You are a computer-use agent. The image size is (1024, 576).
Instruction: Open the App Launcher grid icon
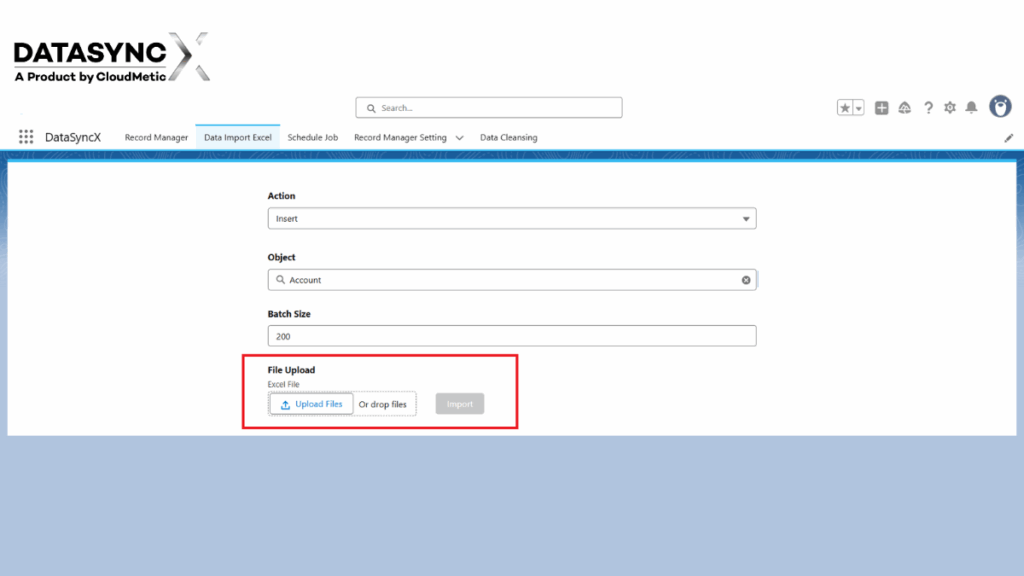(26, 137)
